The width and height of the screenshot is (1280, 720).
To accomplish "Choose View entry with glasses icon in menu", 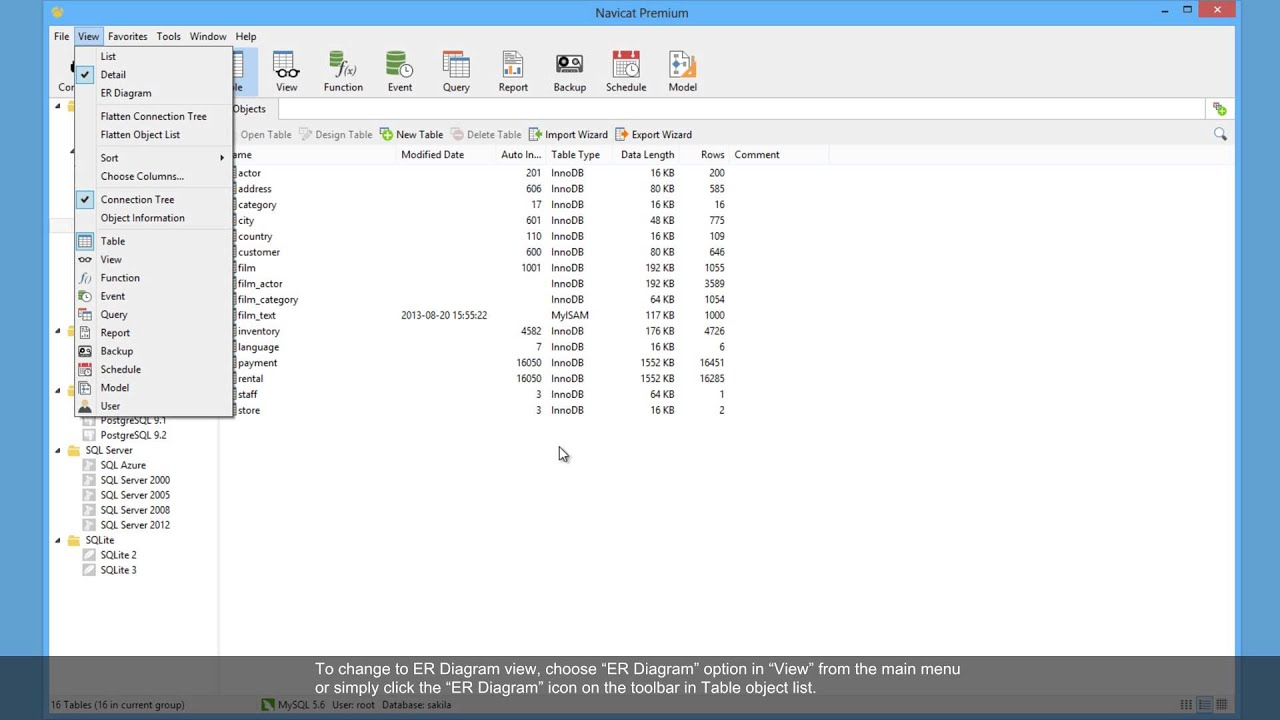I will (x=153, y=259).
